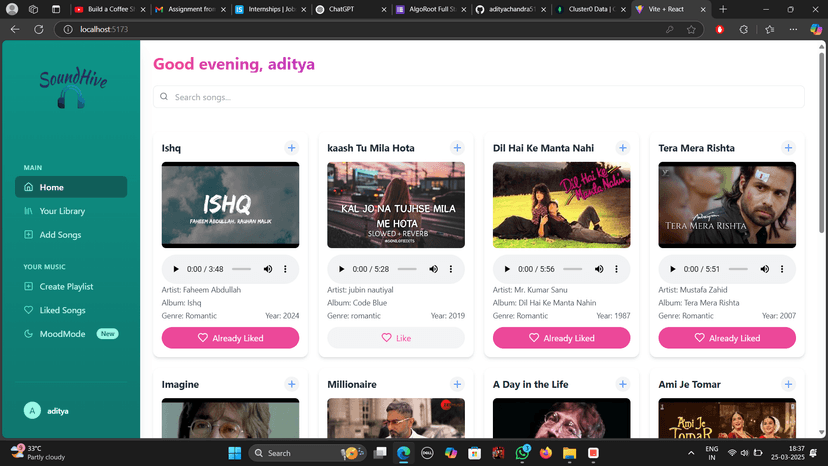
Task: Go to Home in sidebar
Action: (71, 187)
